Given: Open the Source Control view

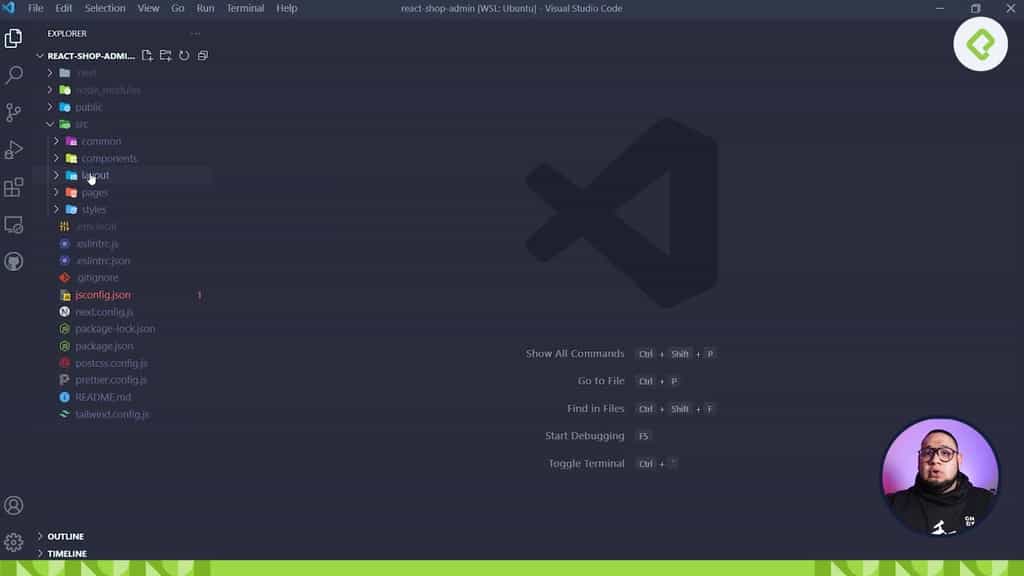Looking at the screenshot, I should click(x=14, y=112).
